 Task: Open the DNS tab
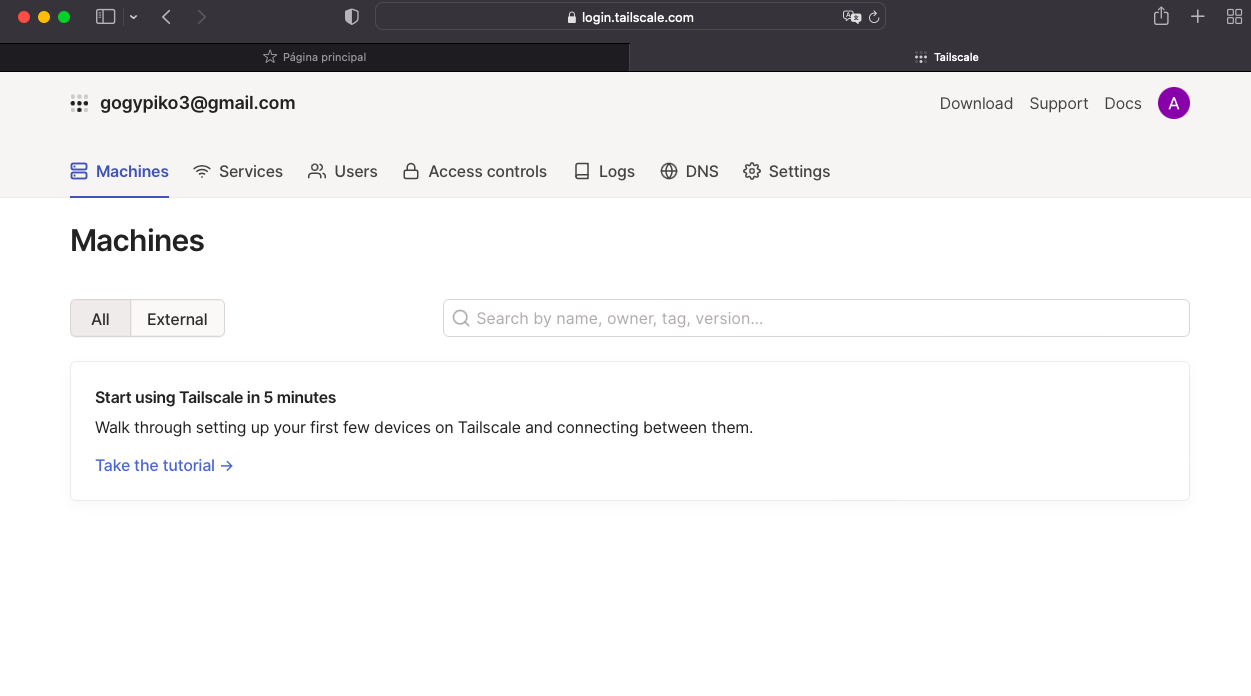click(689, 171)
